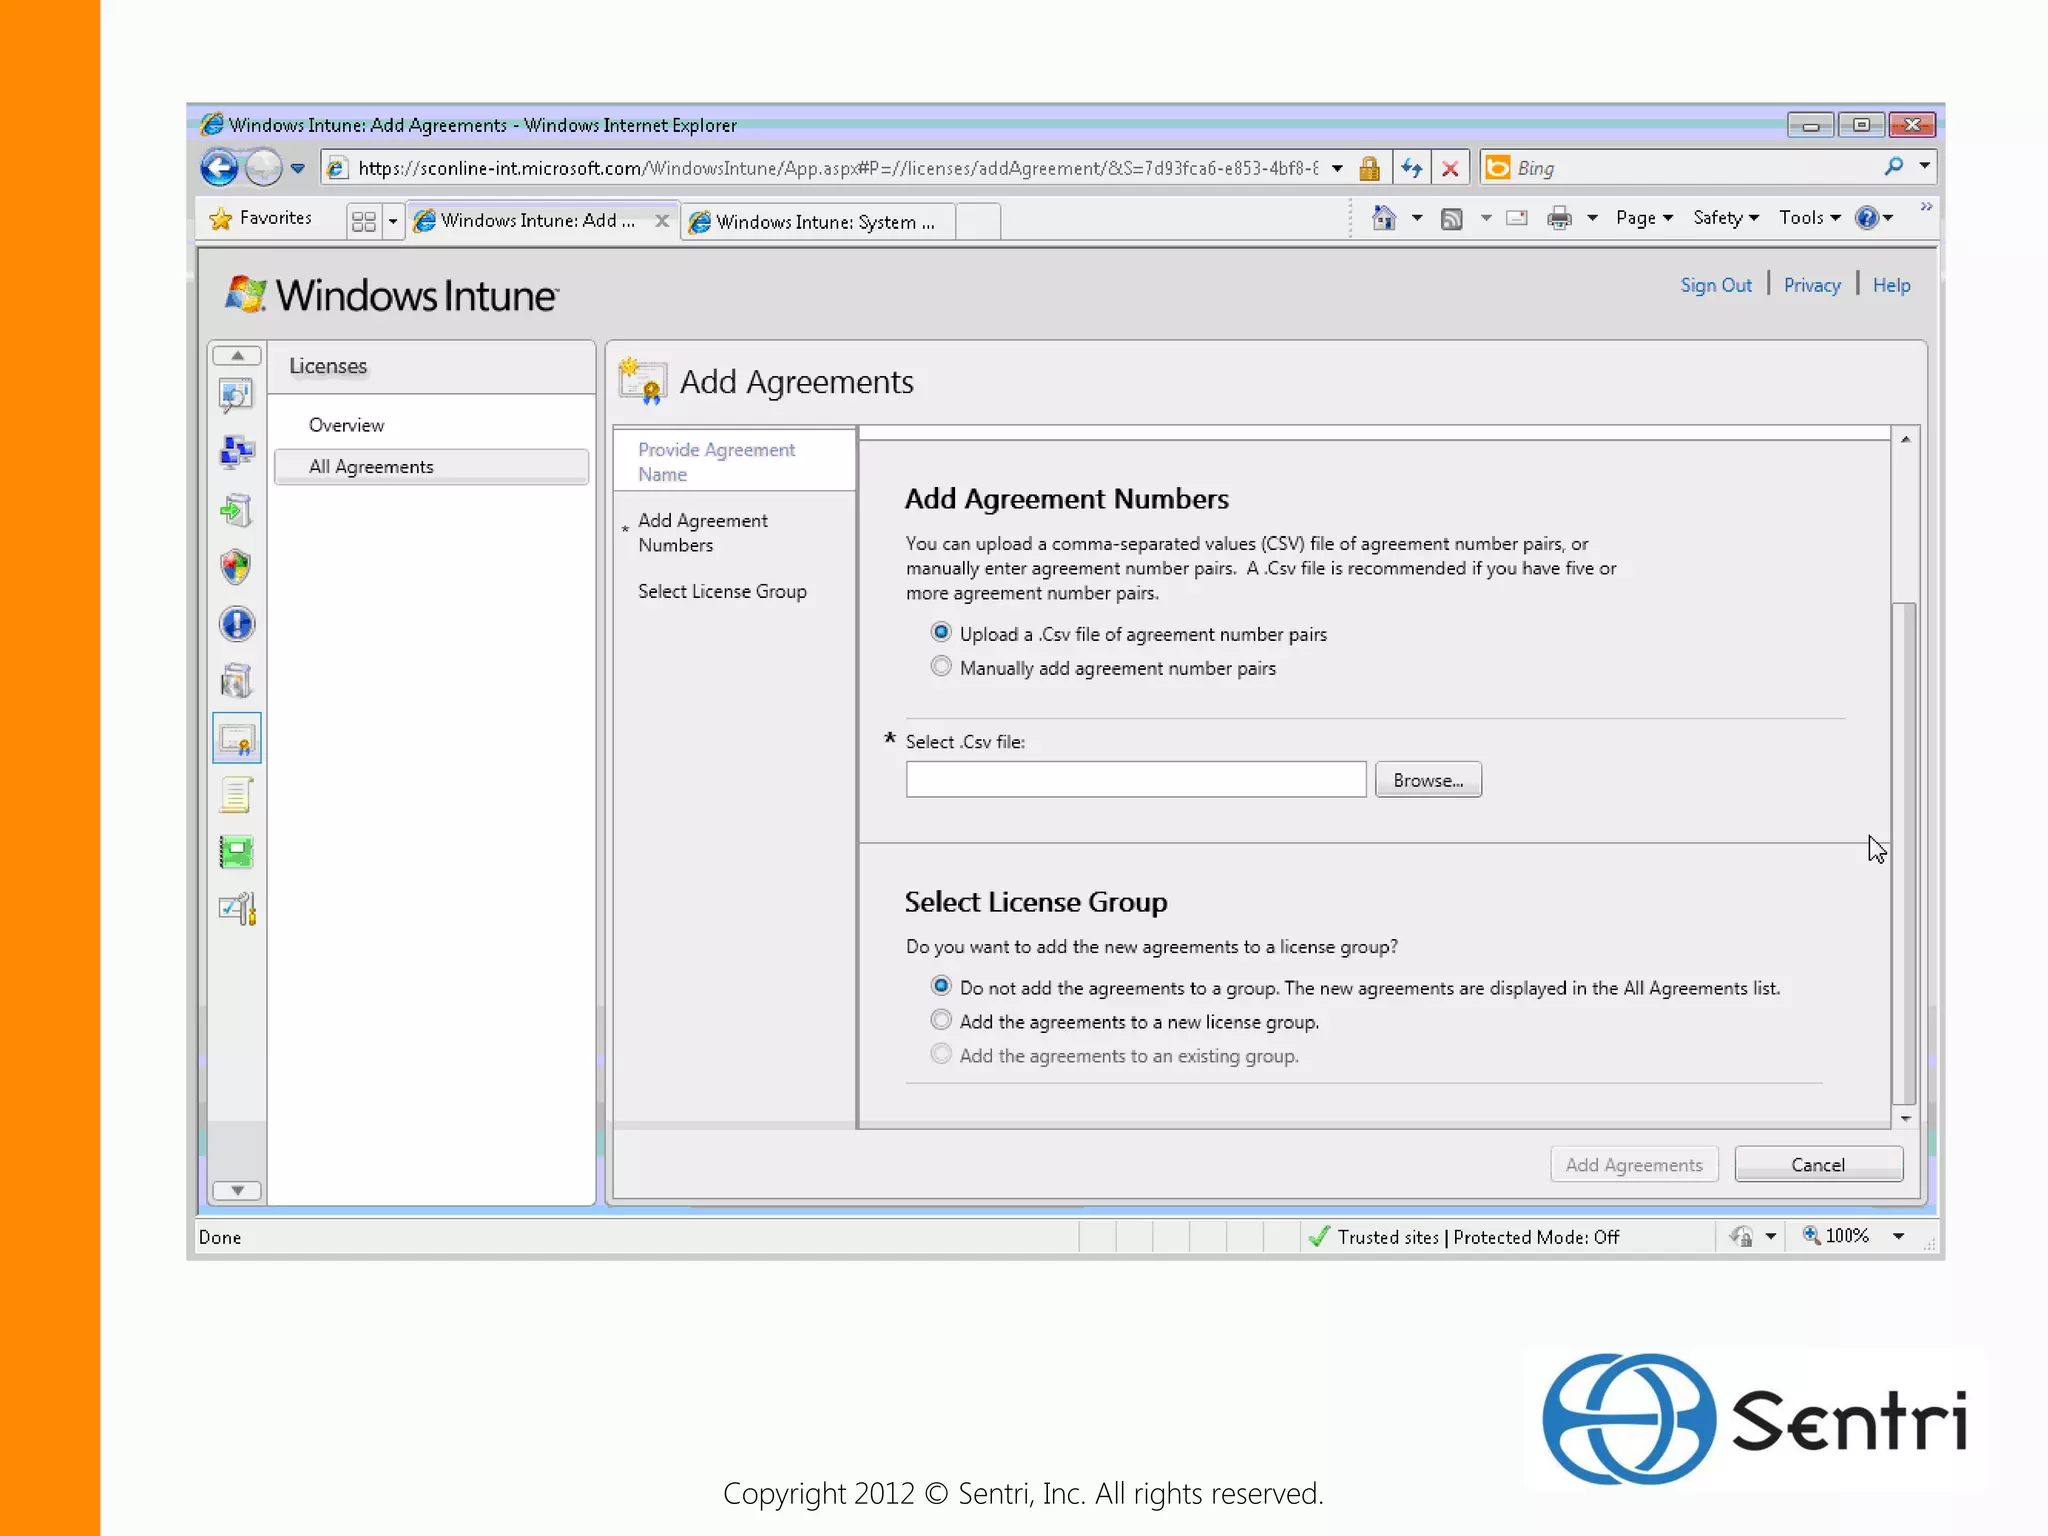2048x1536 pixels.
Task: Open the Alerts exclamation icon
Action: click(236, 625)
